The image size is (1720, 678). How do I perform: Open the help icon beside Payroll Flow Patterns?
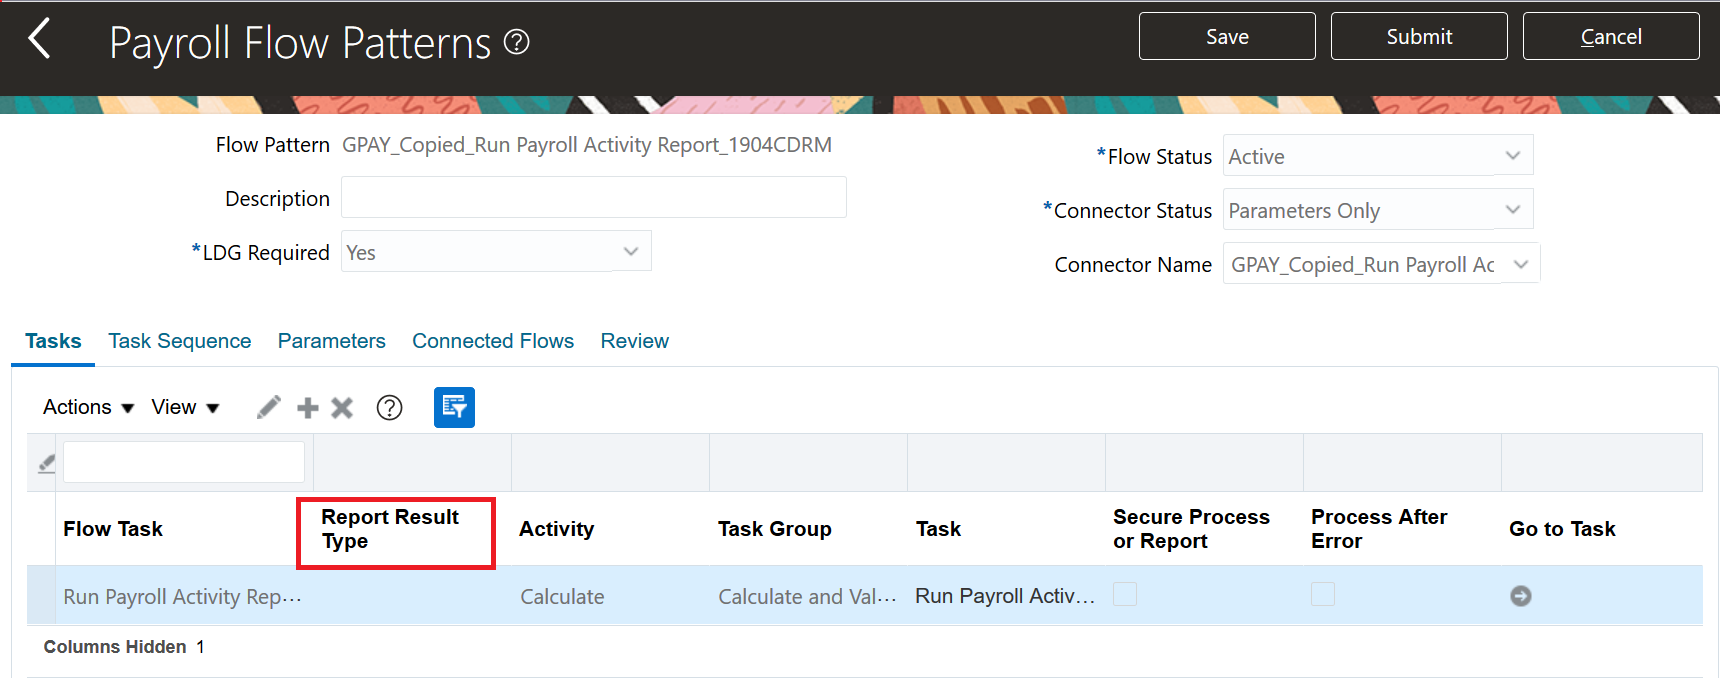pyautogui.click(x=516, y=42)
